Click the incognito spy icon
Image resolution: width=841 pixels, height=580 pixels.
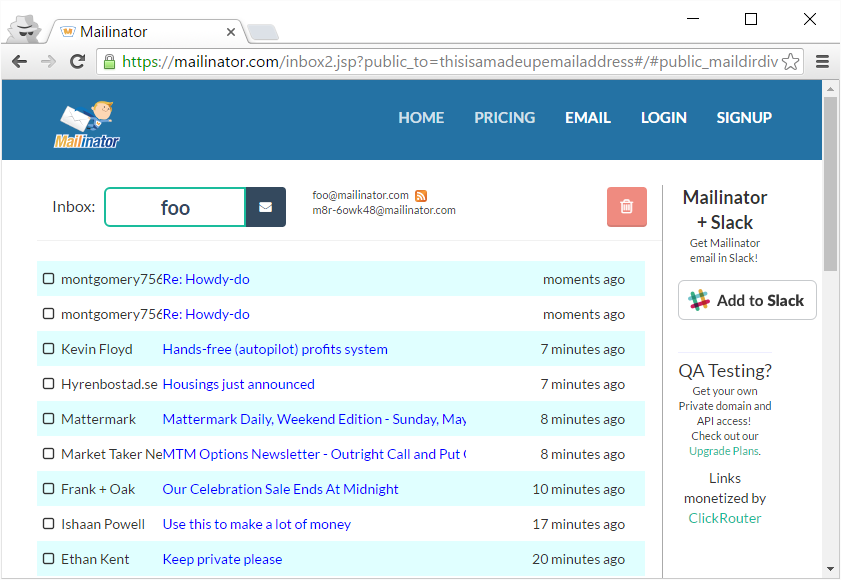click(25, 29)
